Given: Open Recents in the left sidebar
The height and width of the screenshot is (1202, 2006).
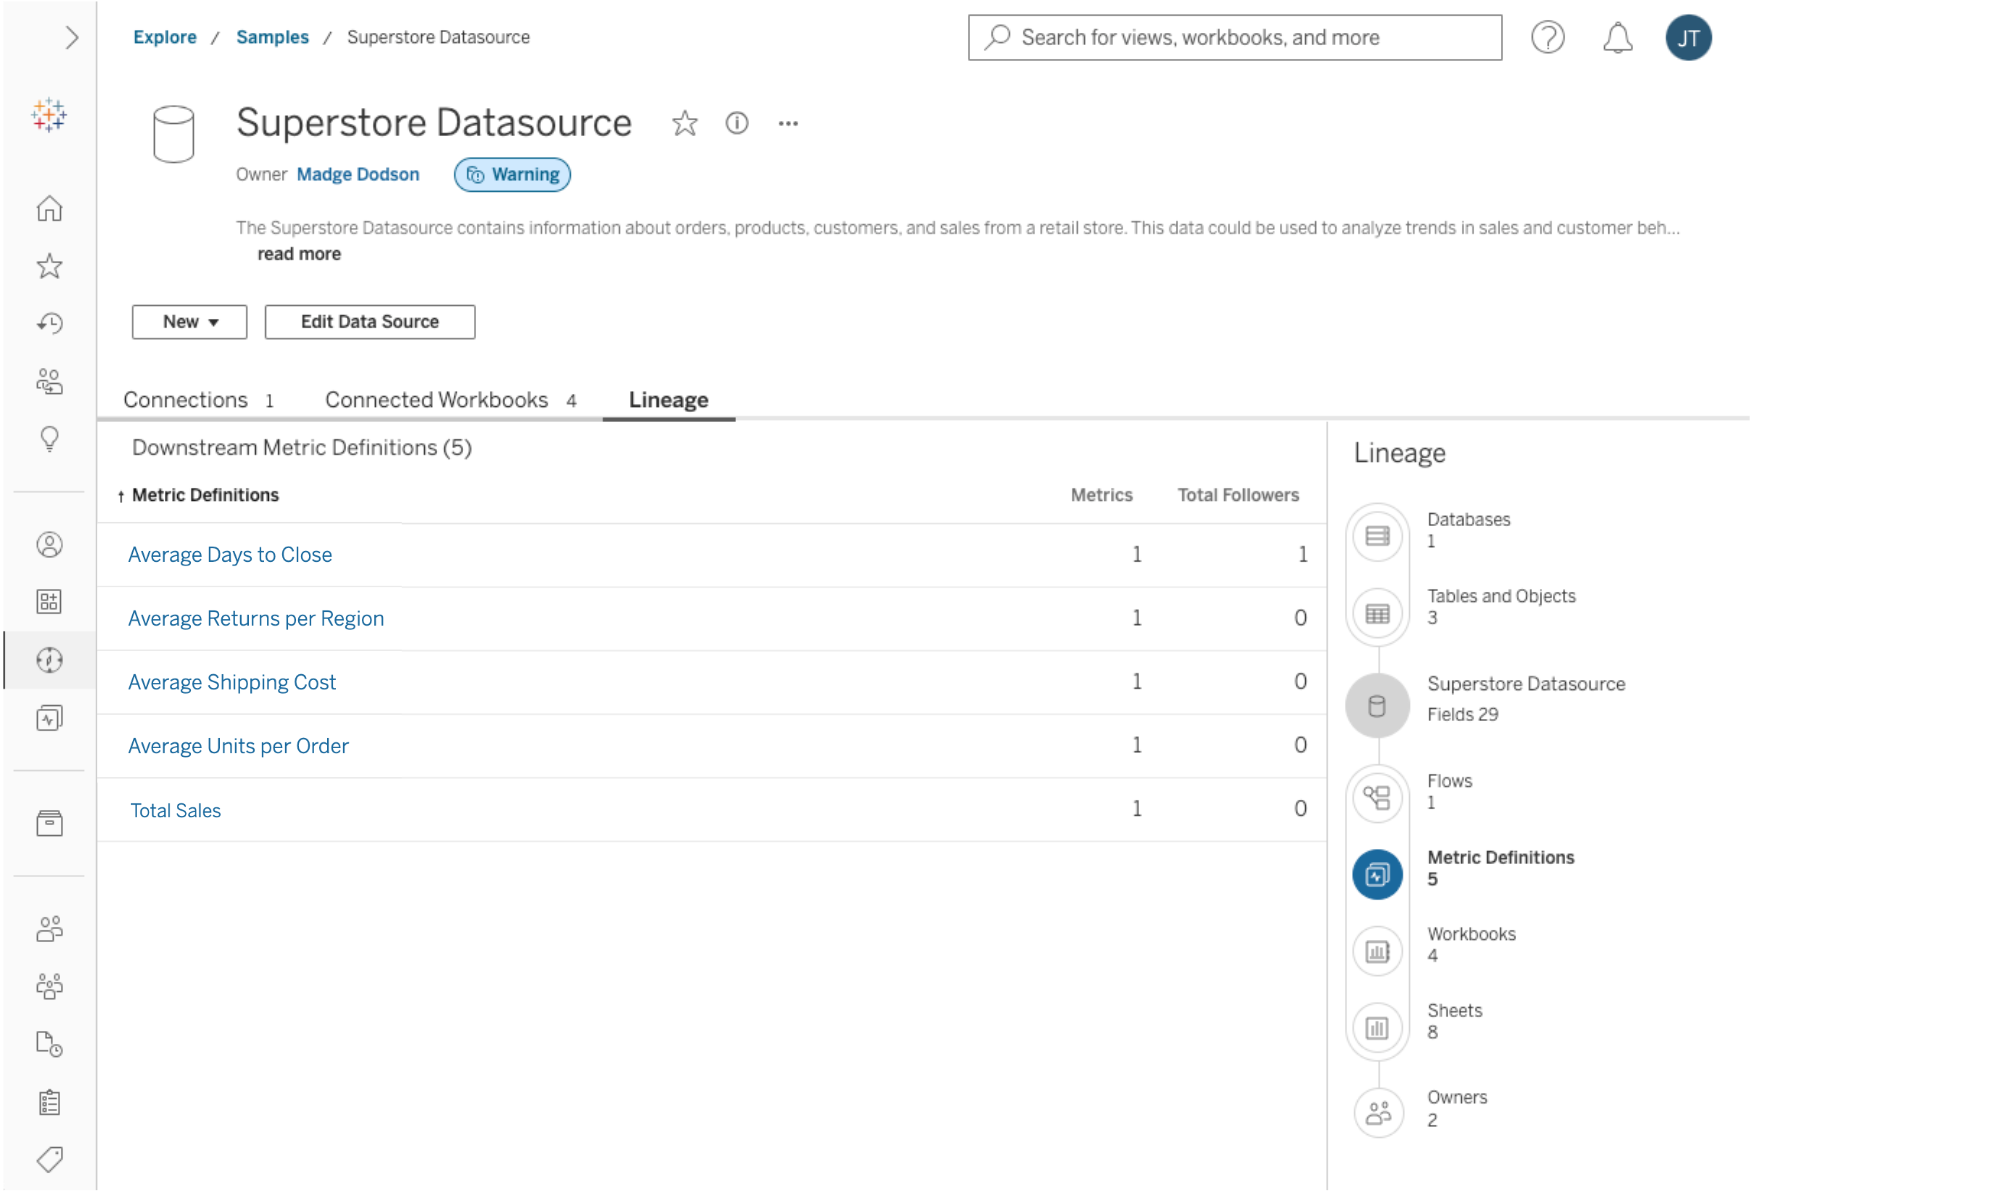Looking at the screenshot, I should (x=49, y=323).
